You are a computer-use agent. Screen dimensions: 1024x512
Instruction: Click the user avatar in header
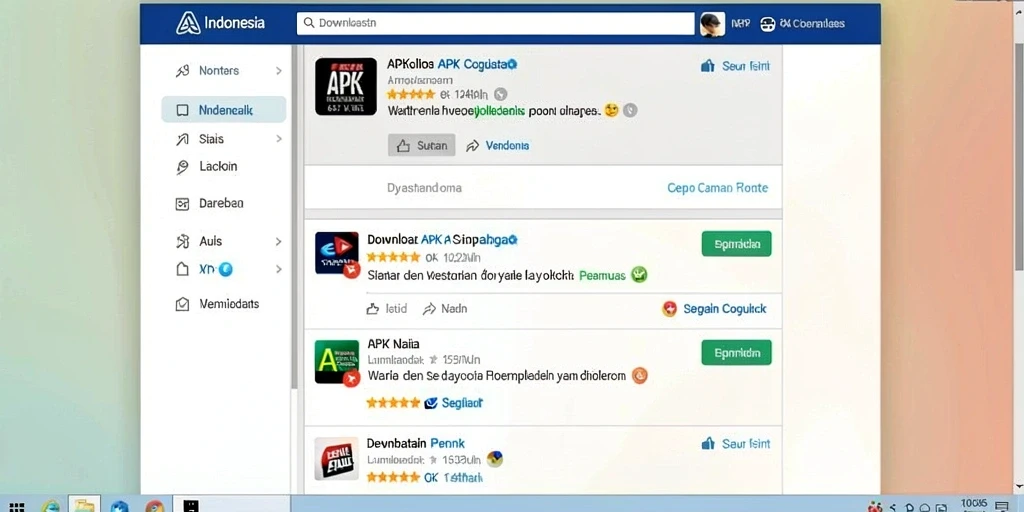pos(712,24)
